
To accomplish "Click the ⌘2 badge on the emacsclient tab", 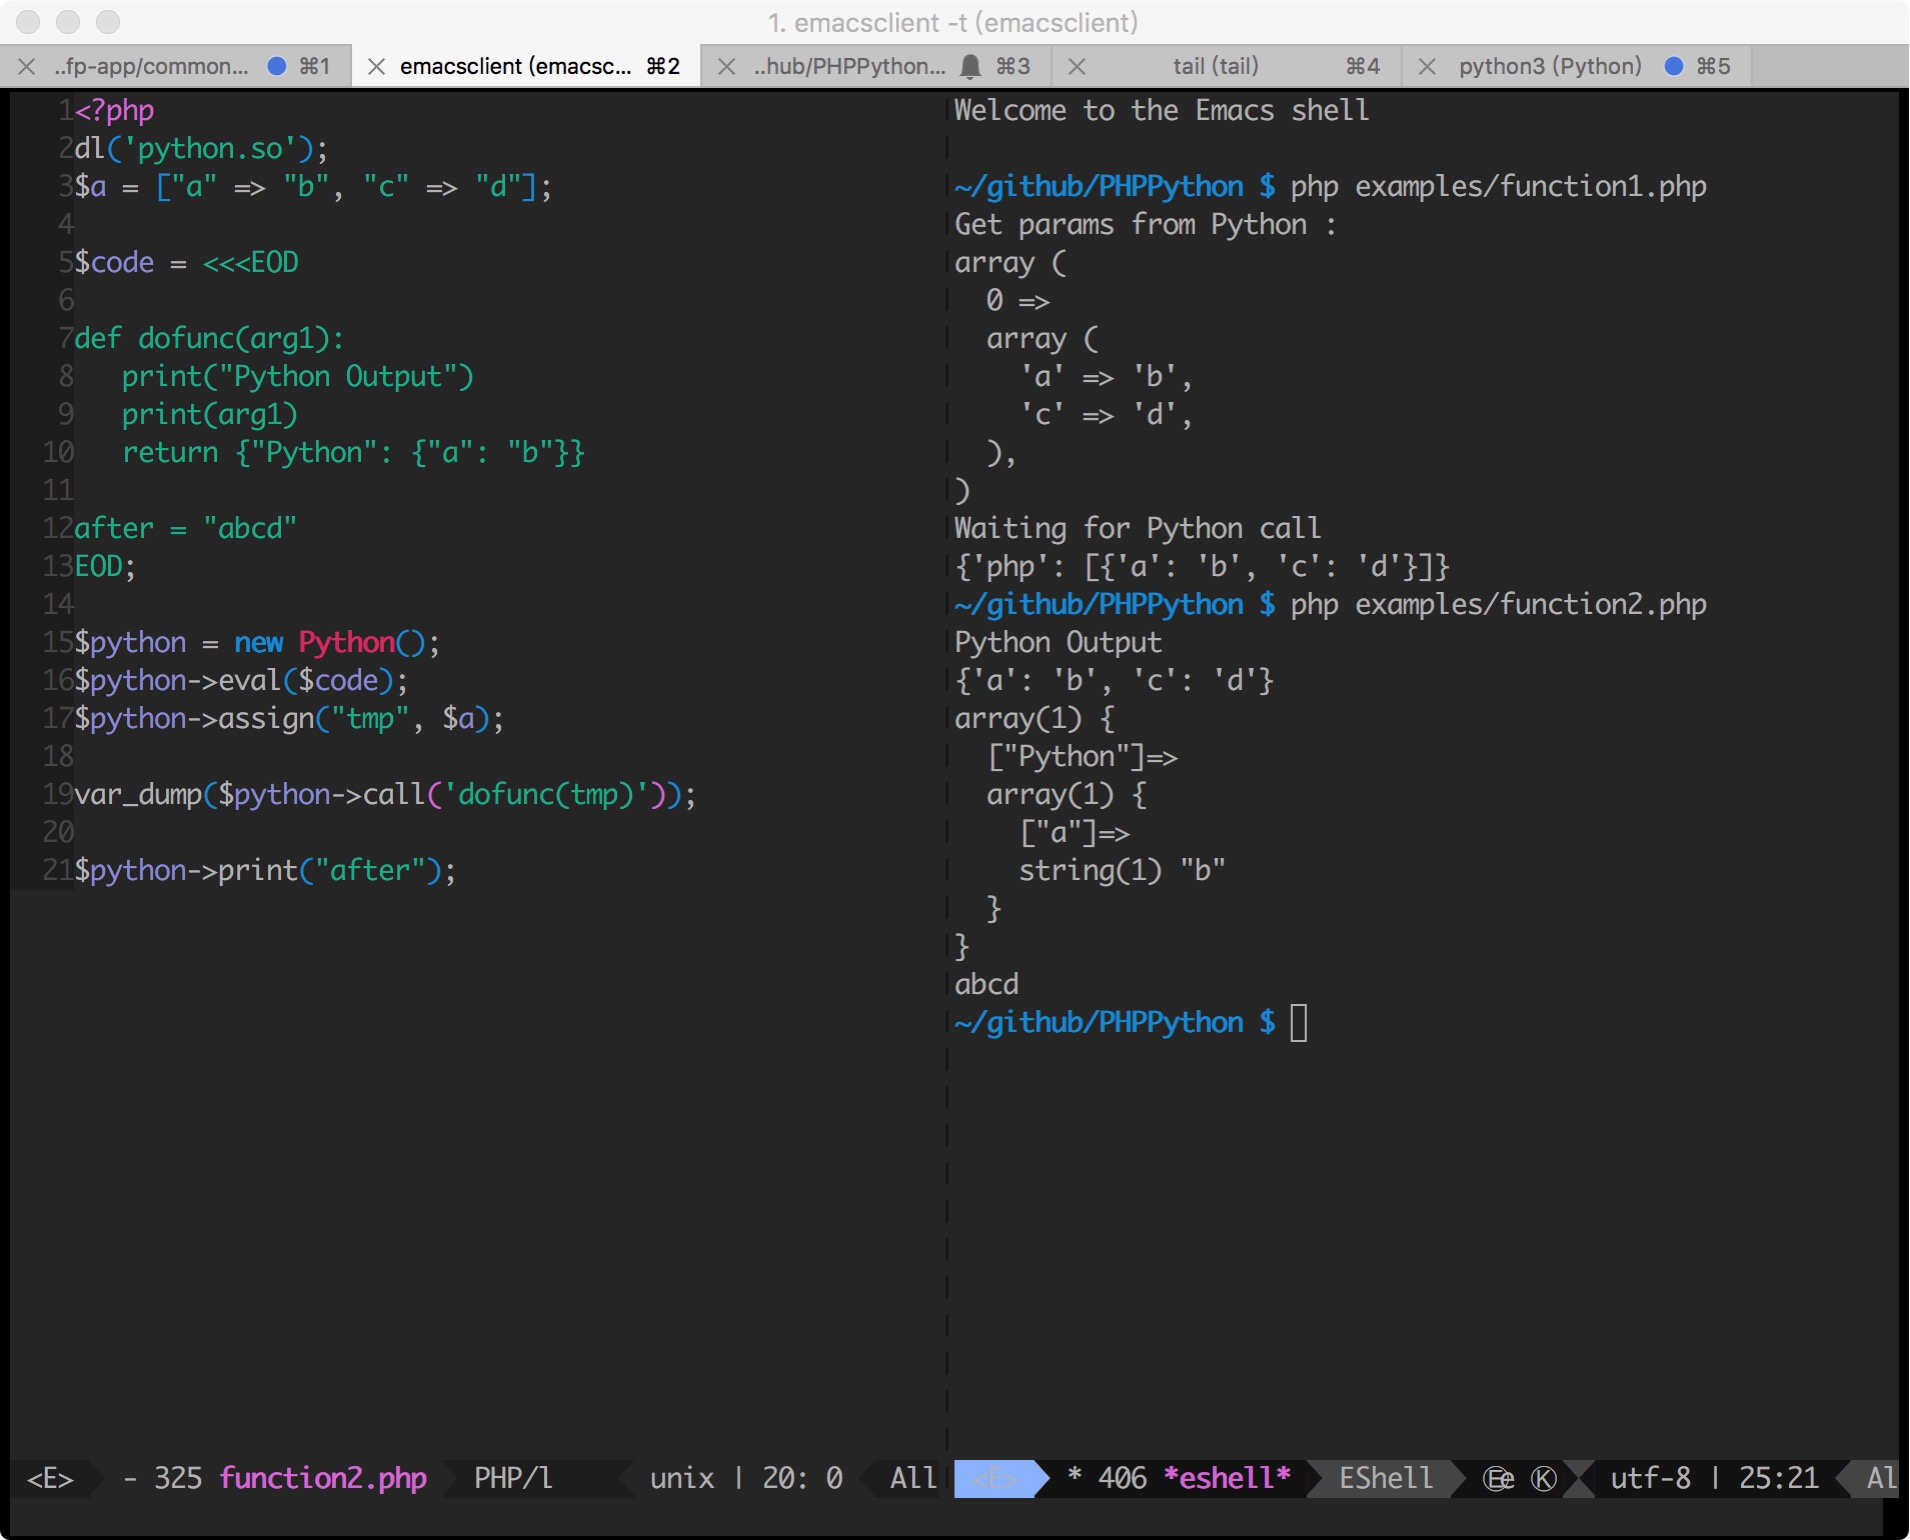I will 662,66.
